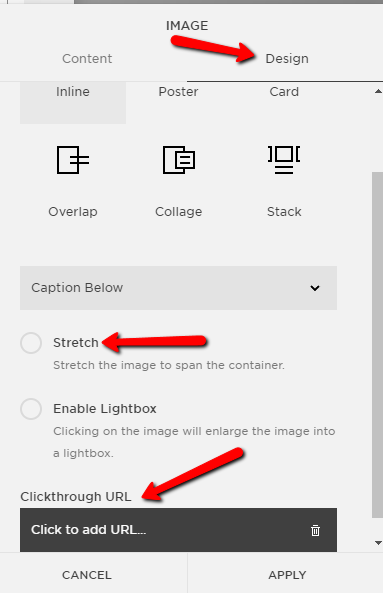Toggle the Enable Lightbox option
The image size is (383, 593).
pos(31,409)
